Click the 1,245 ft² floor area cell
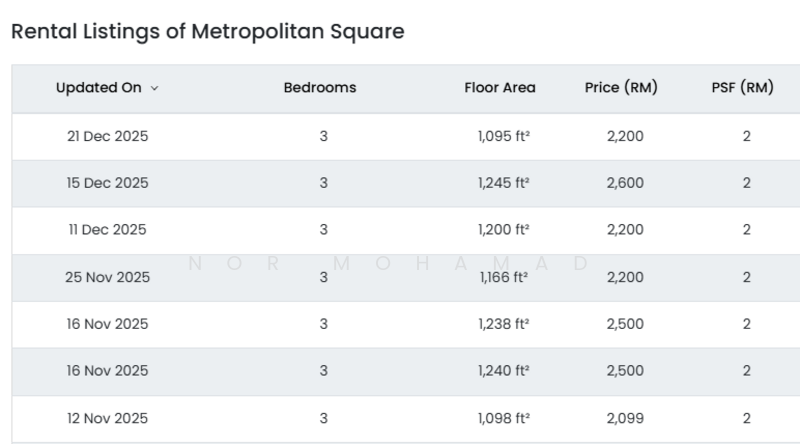800x444 pixels. [503, 183]
